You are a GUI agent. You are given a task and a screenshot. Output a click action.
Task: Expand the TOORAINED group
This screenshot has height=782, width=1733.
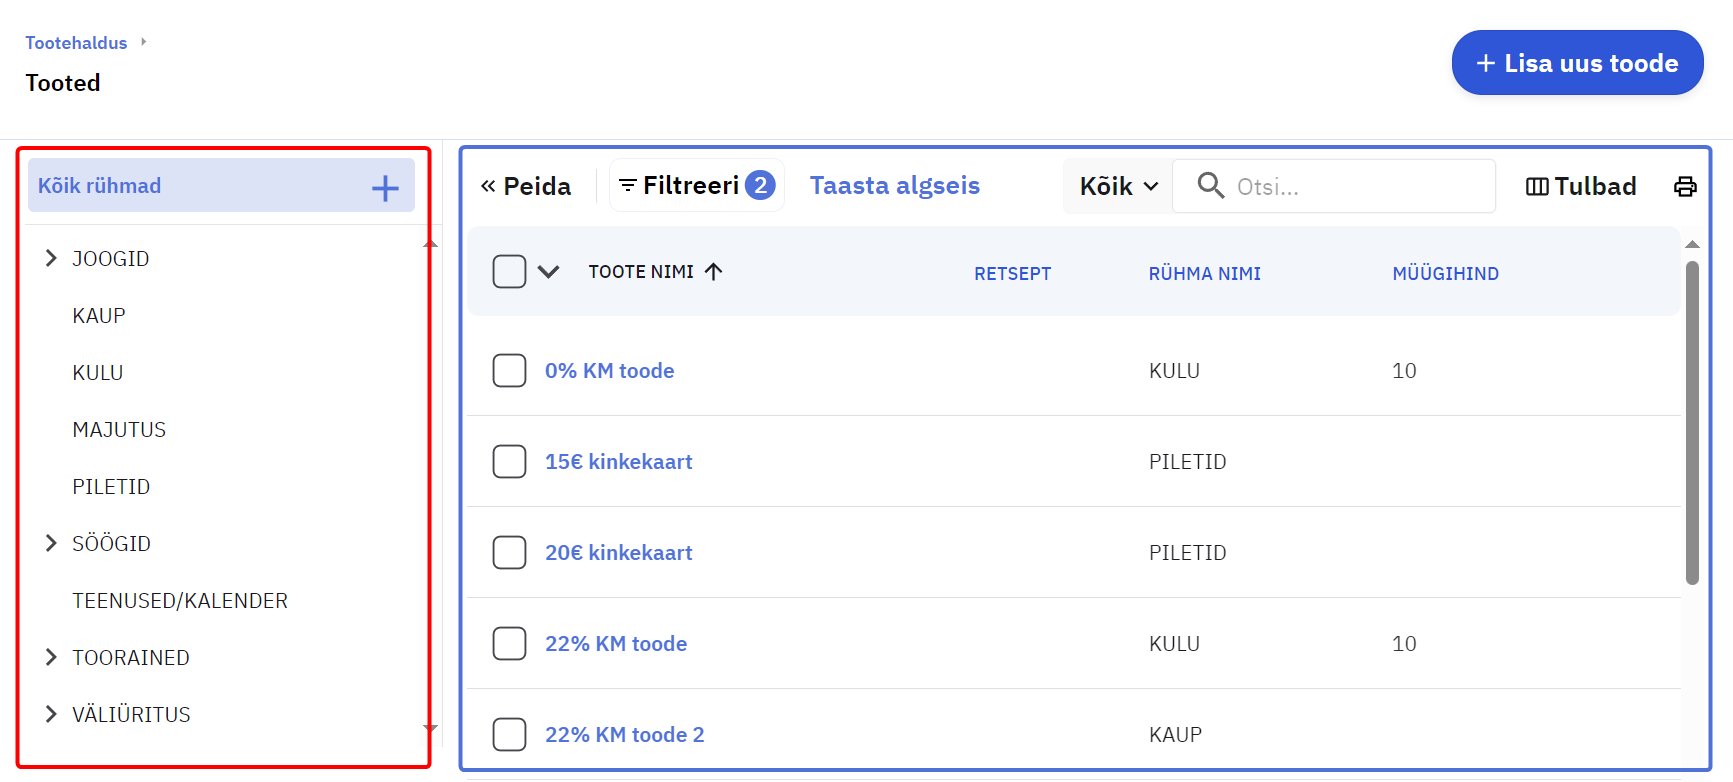51,657
